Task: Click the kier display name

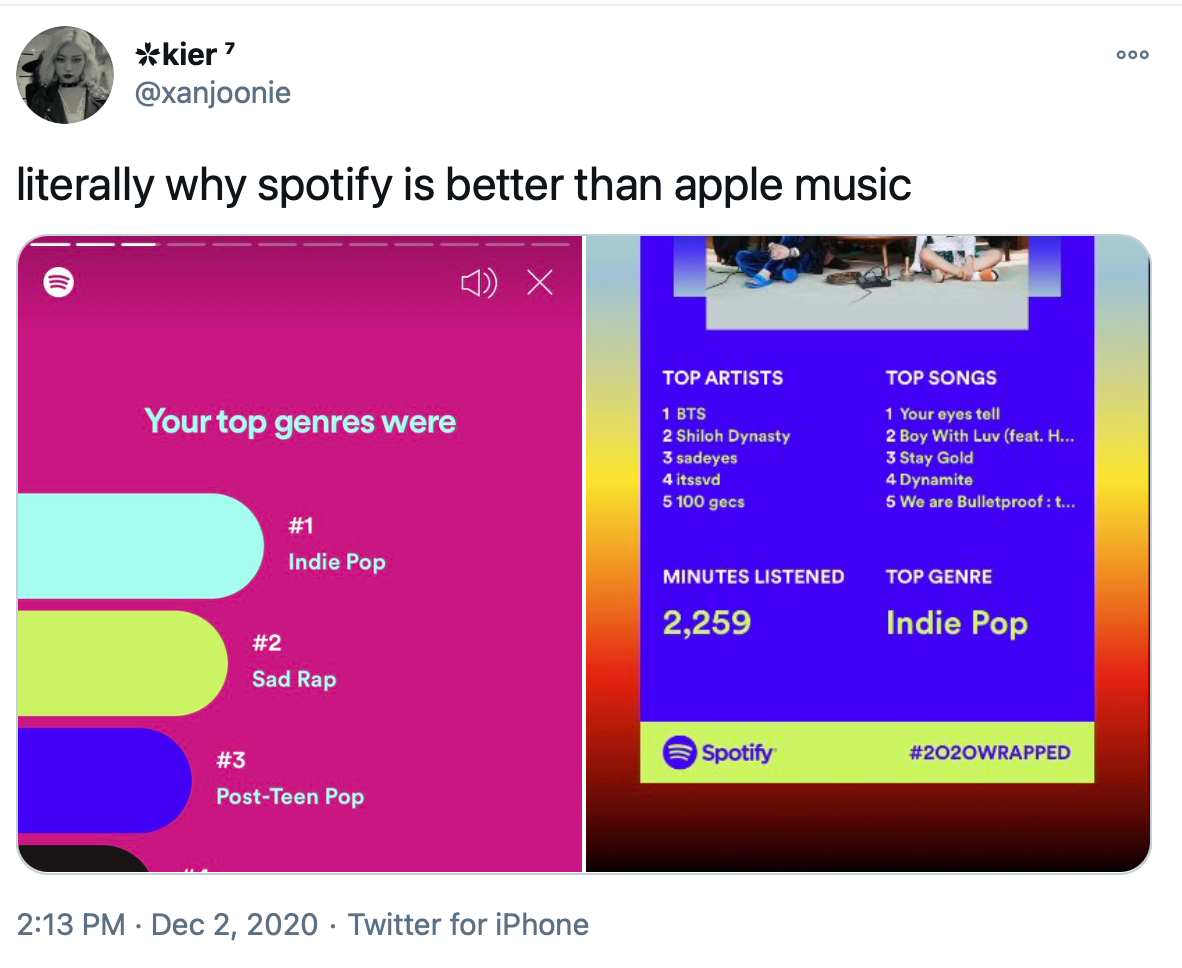Action: (185, 54)
